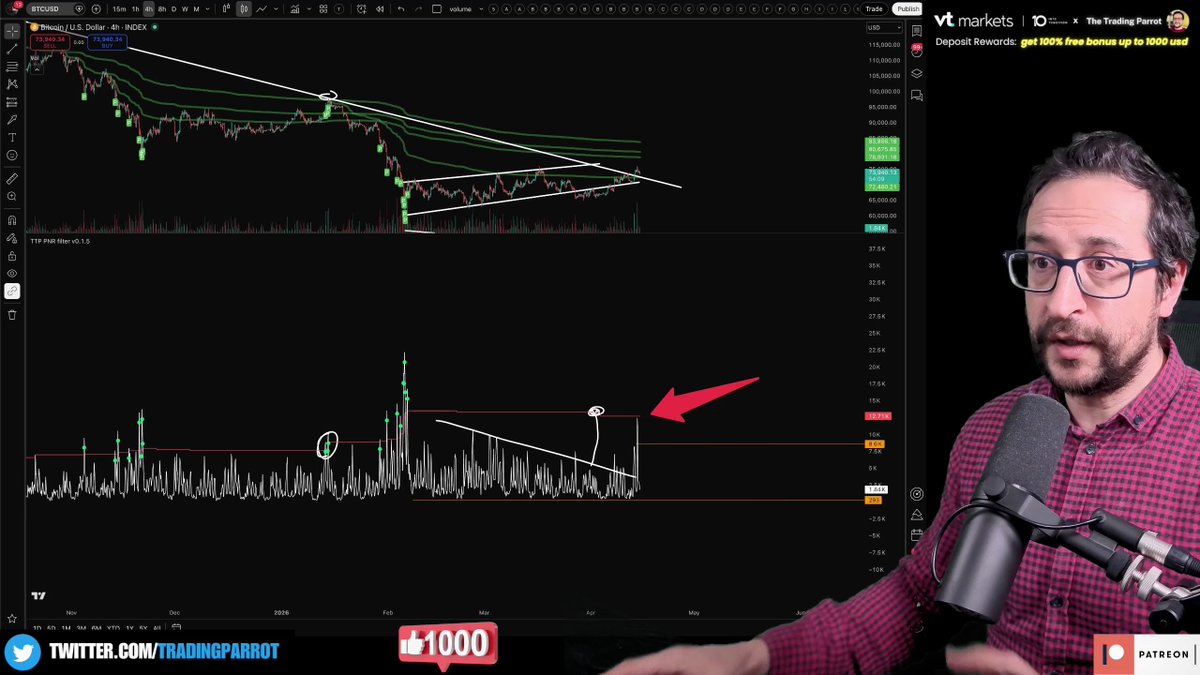Expand the chart style dropdown
The width and height of the screenshot is (1200, 675).
(277, 9)
